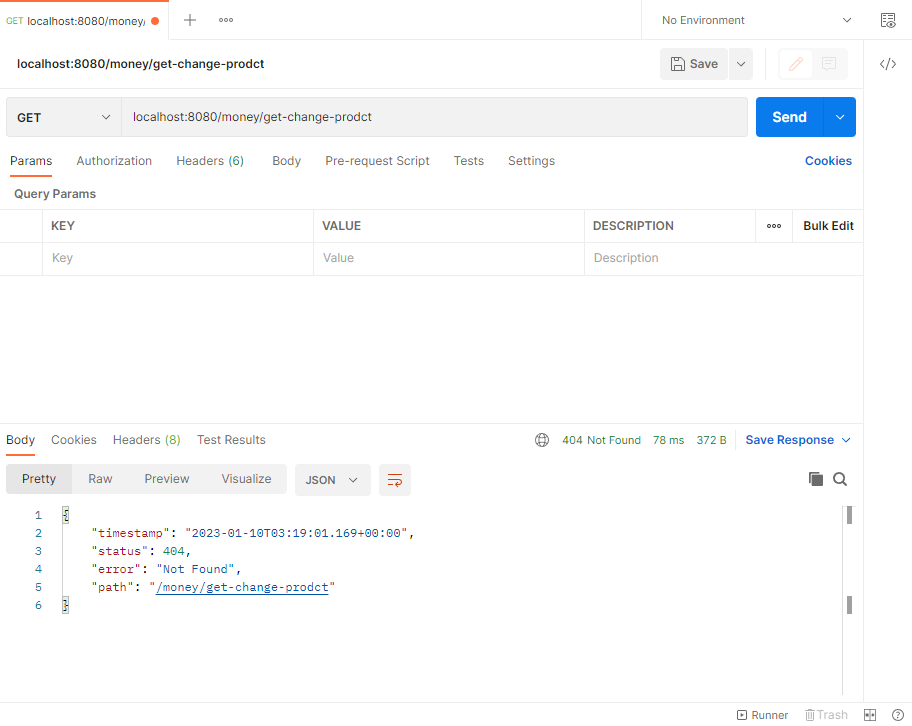The image size is (912, 726).
Task: Click Bulk Edit
Action: 828,226
